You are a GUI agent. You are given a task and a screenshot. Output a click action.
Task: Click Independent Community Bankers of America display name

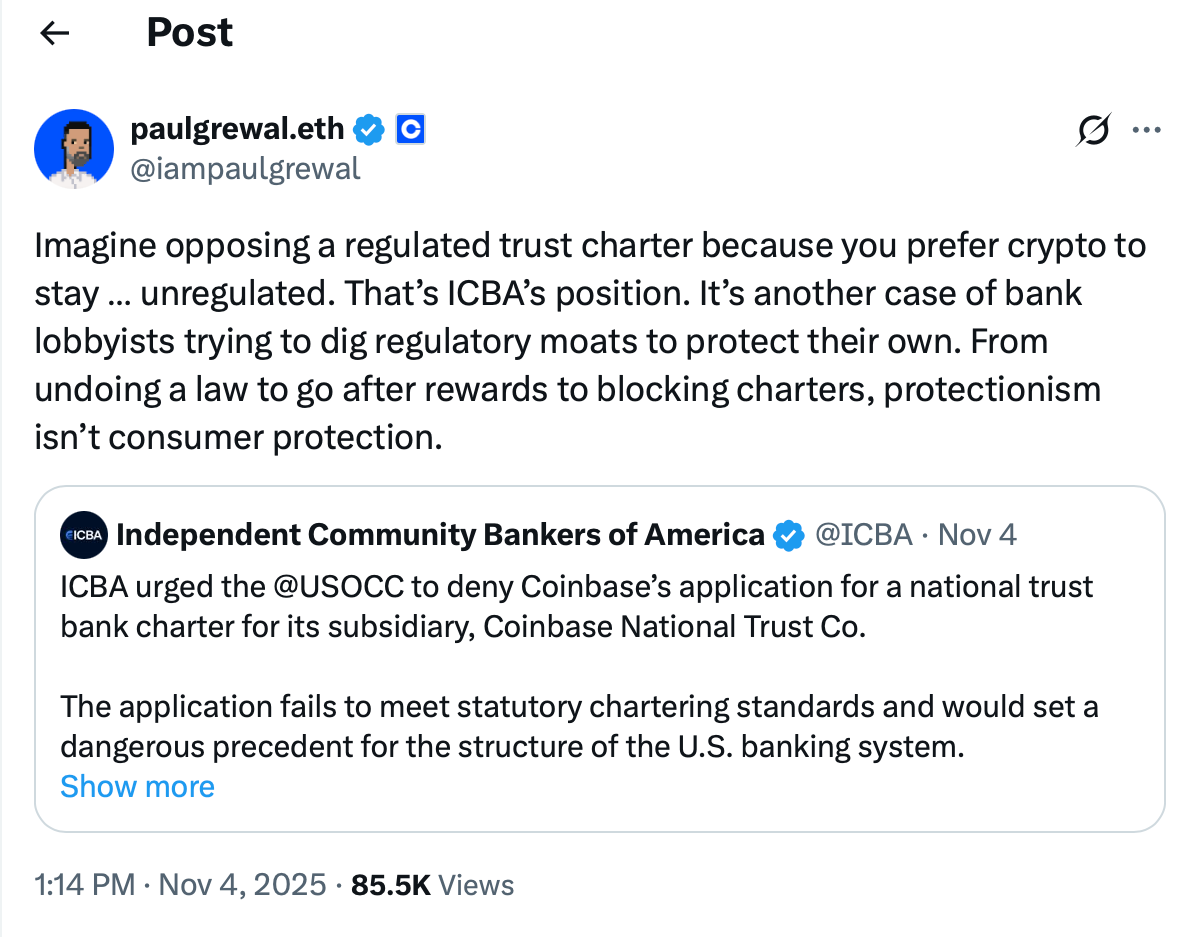tap(440, 535)
